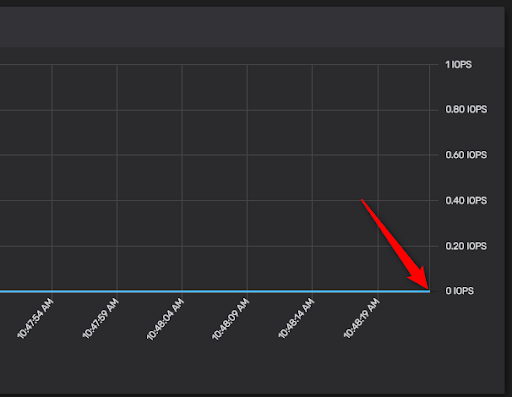Select the 10:47:59 AM time label

(x=100, y=319)
